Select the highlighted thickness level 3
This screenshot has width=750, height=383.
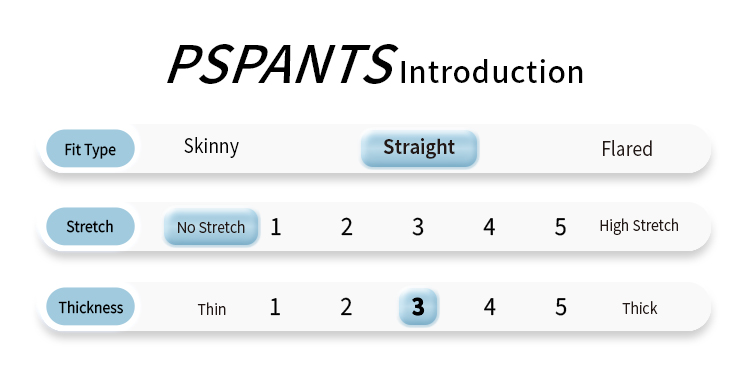click(418, 307)
